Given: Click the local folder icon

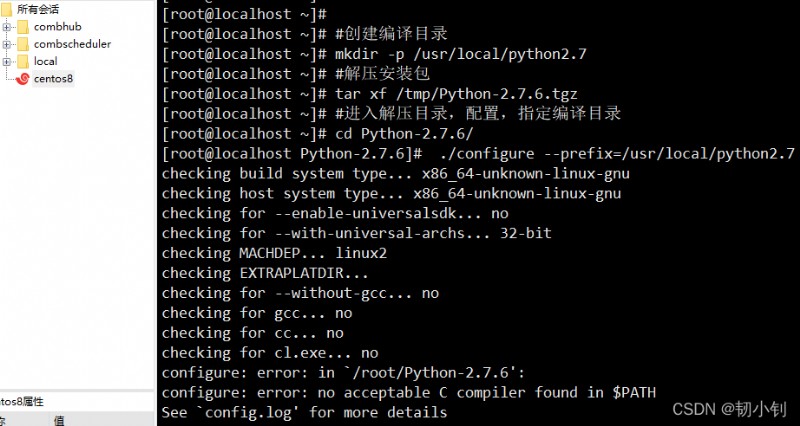Looking at the screenshot, I should click(23, 62).
